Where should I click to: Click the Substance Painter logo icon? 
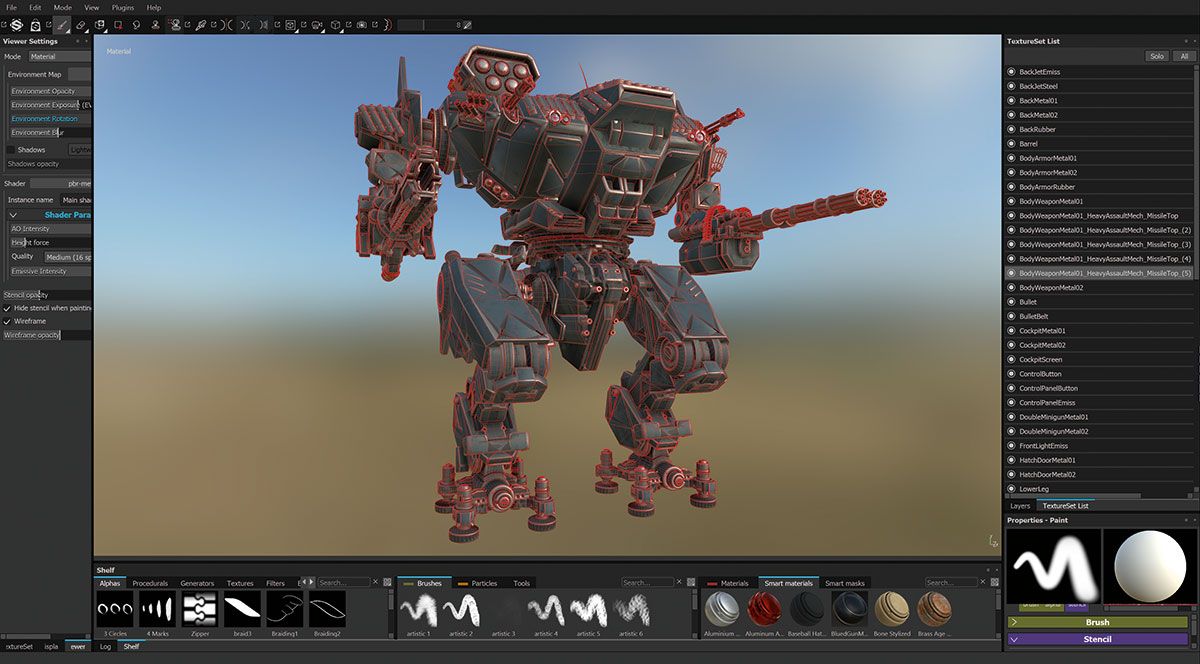point(17,25)
